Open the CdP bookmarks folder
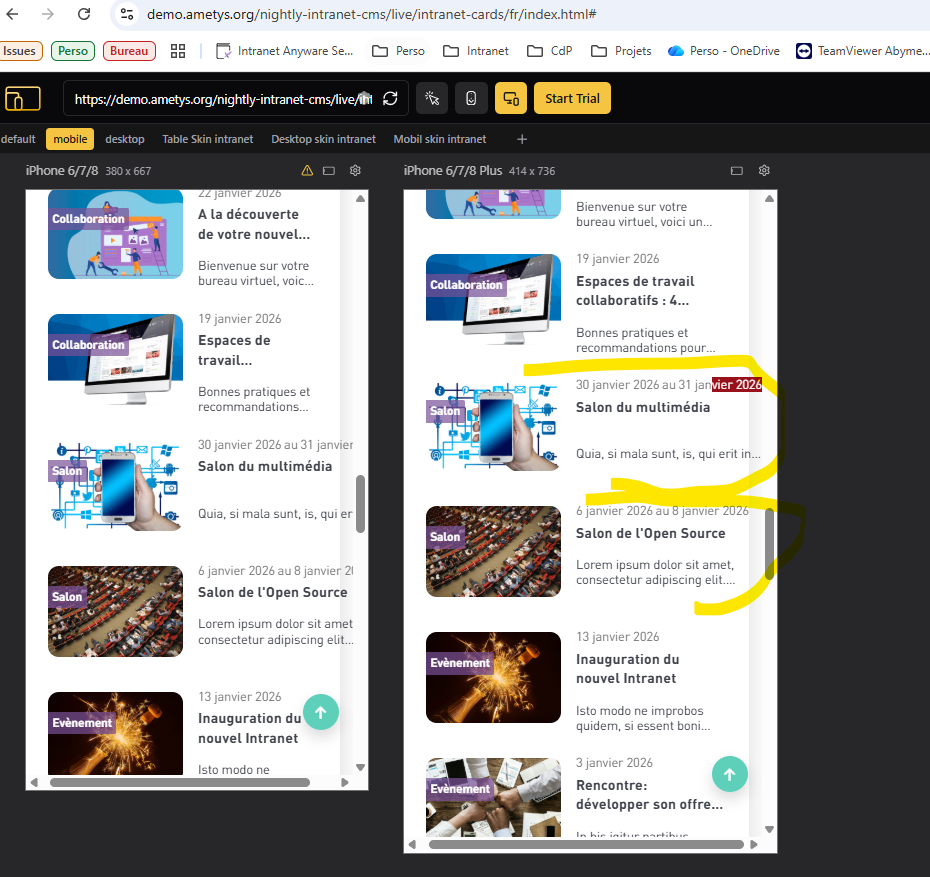This screenshot has height=877, width=930. (x=550, y=51)
